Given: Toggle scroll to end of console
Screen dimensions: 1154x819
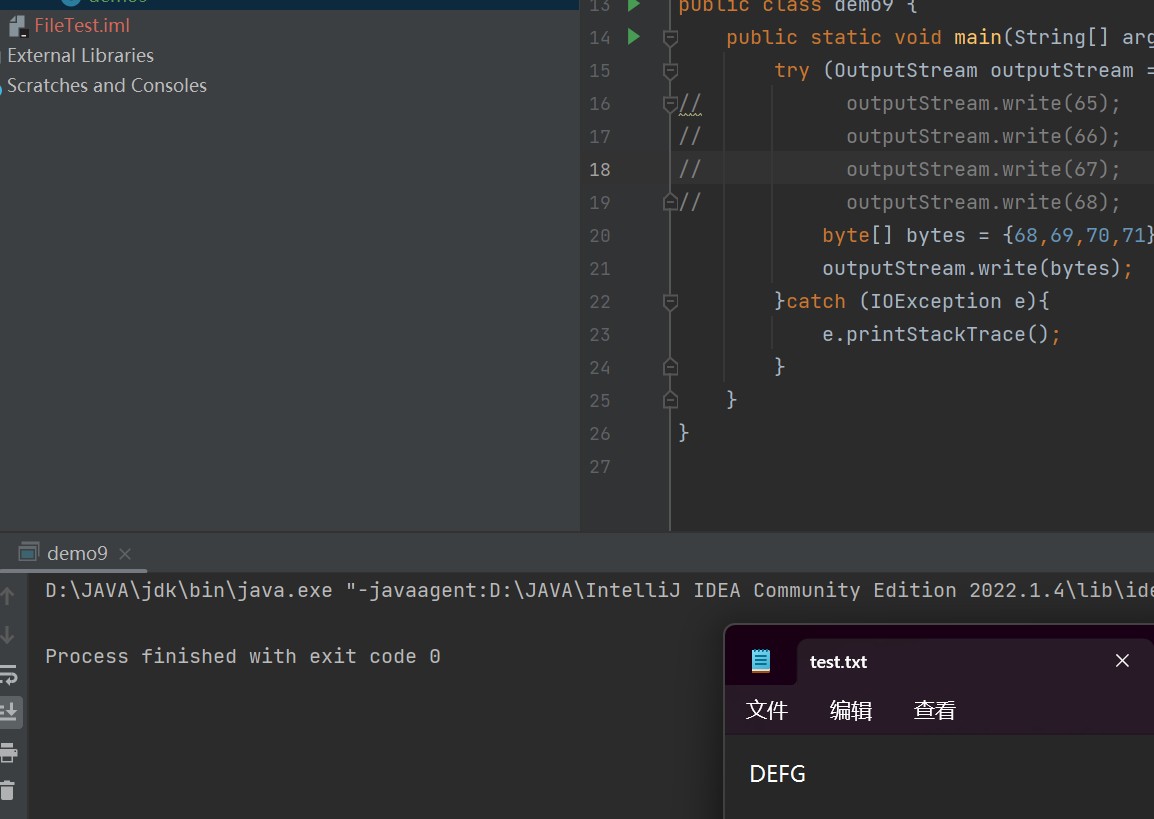Looking at the screenshot, I should (x=10, y=712).
